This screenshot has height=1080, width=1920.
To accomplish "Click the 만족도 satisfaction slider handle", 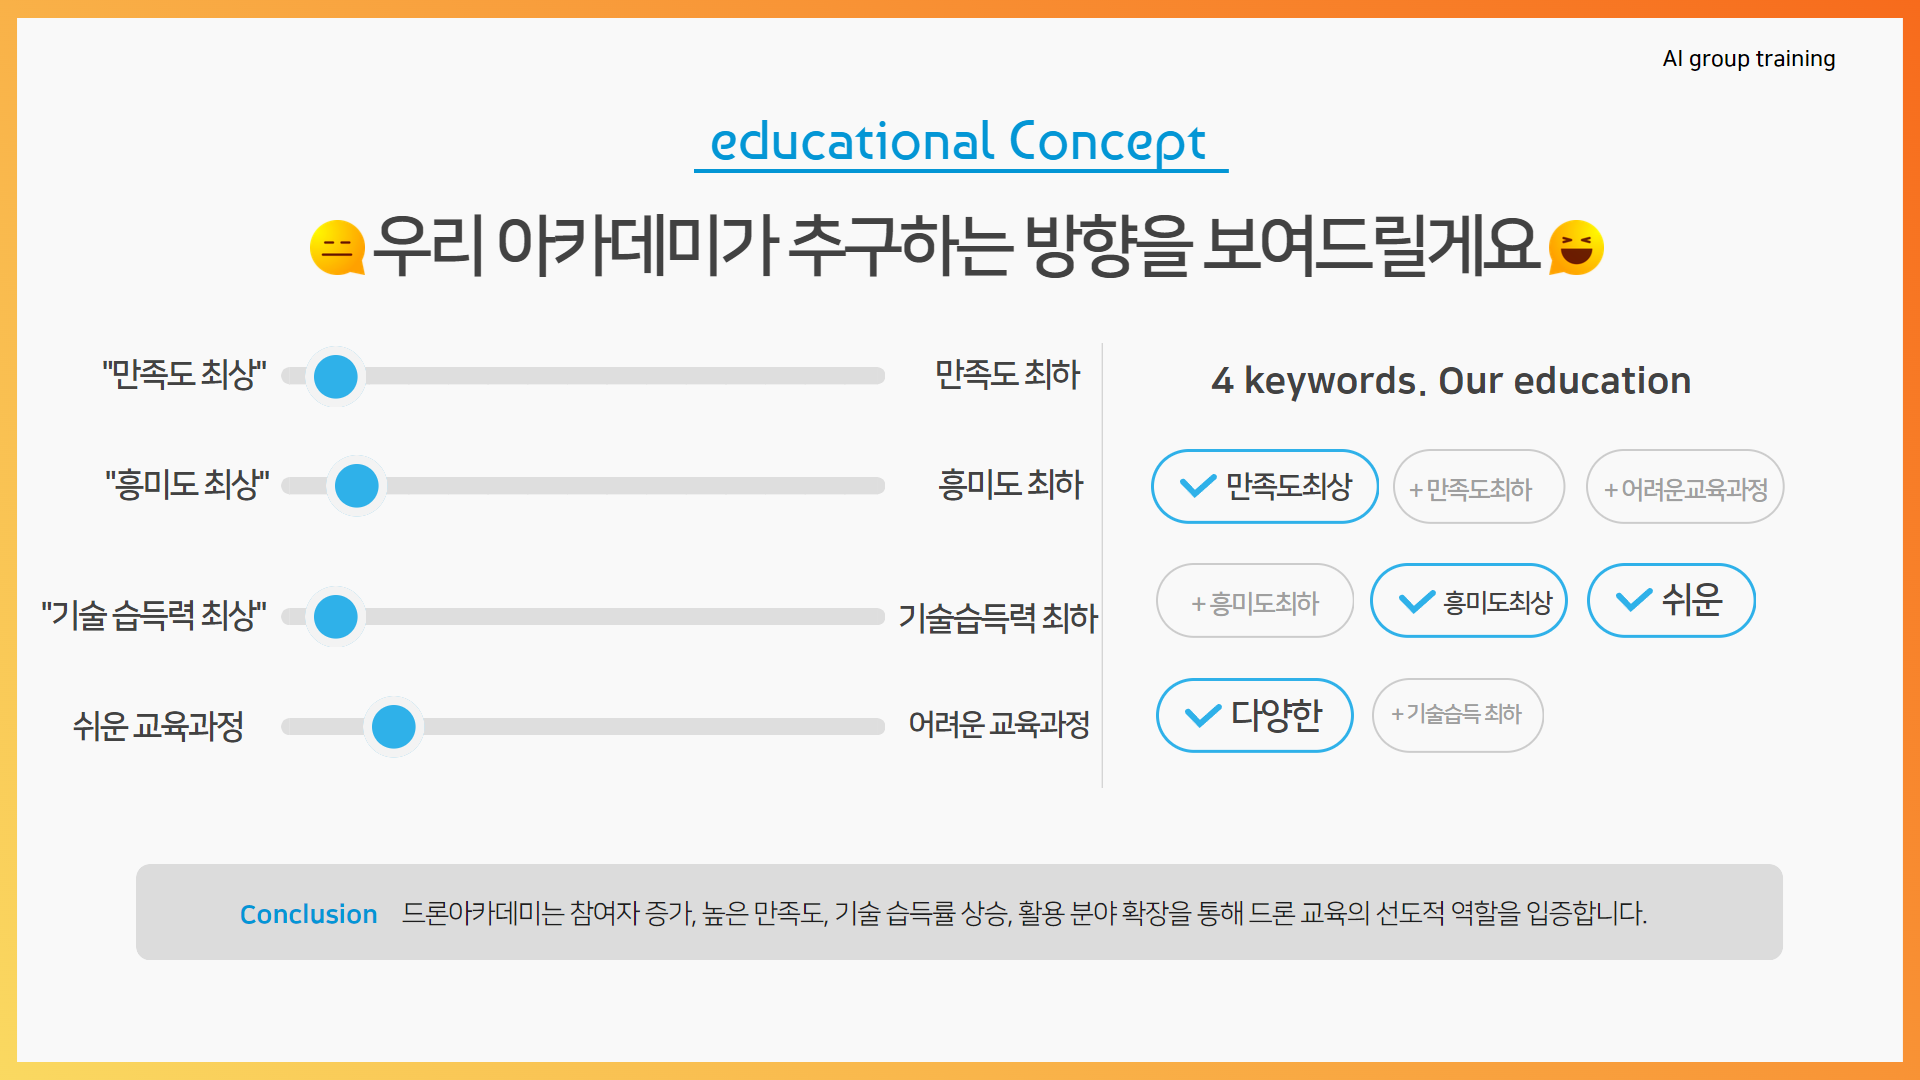I will click(336, 377).
